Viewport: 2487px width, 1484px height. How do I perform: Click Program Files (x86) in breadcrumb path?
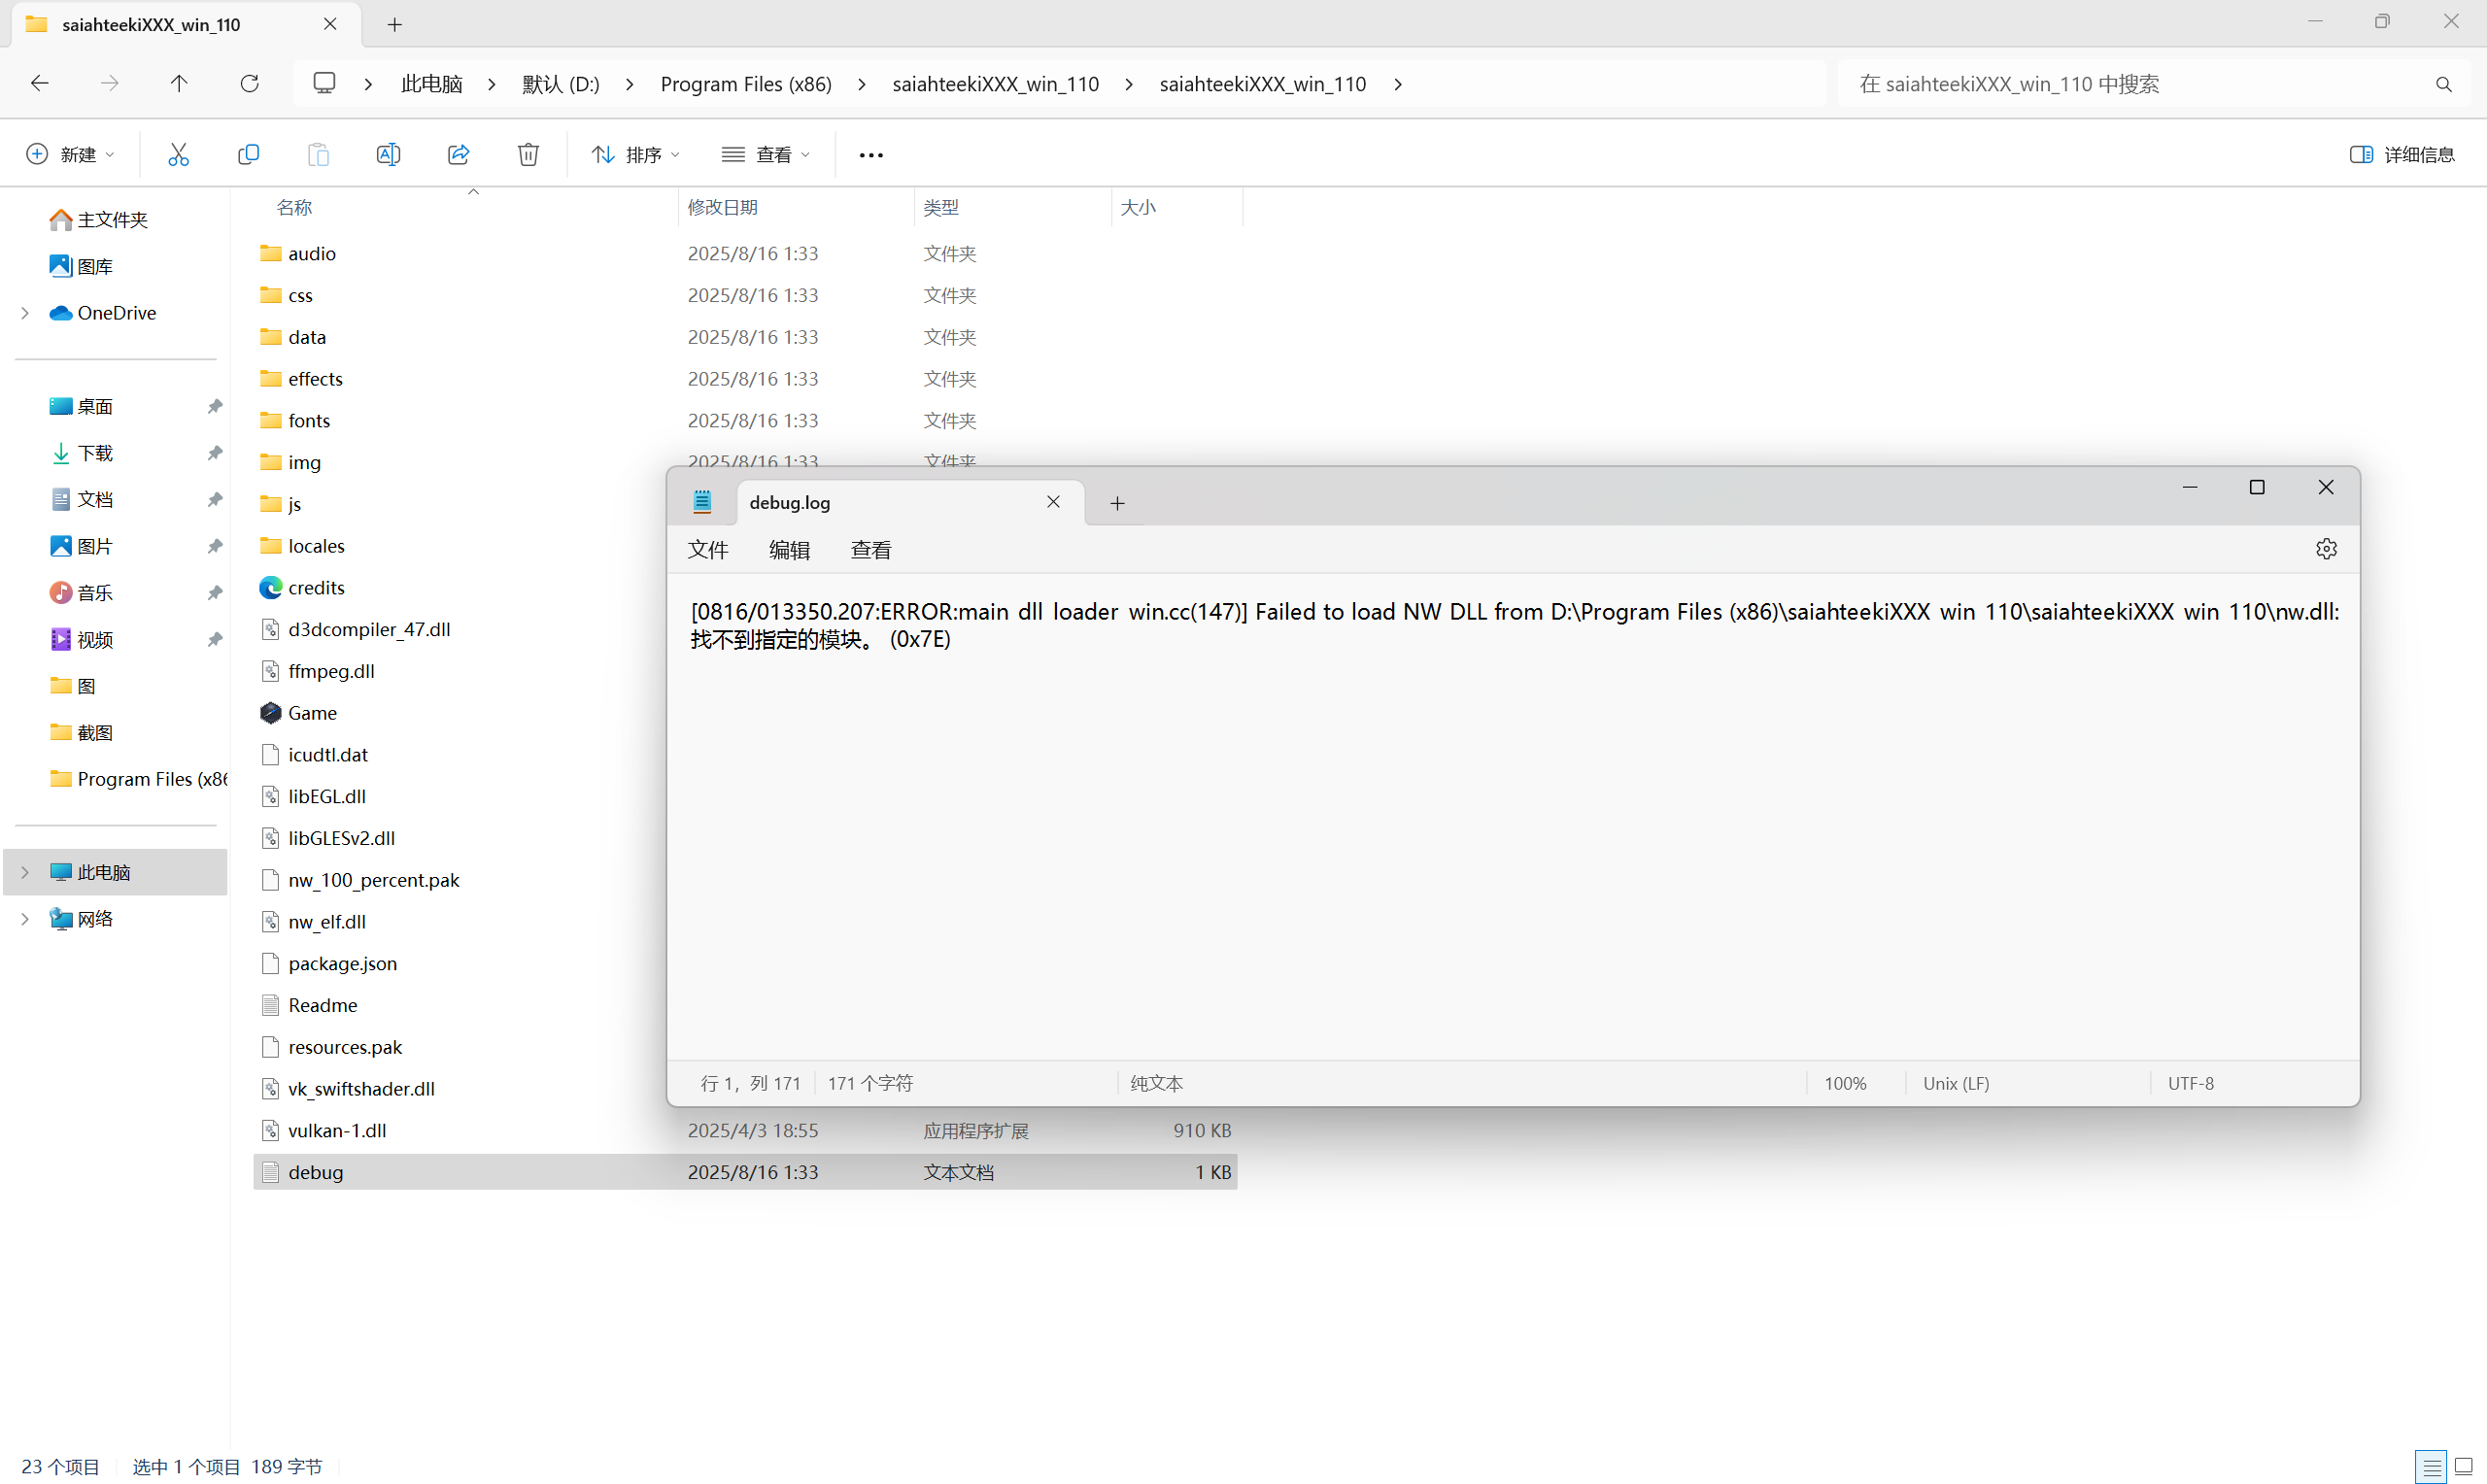pos(746,84)
